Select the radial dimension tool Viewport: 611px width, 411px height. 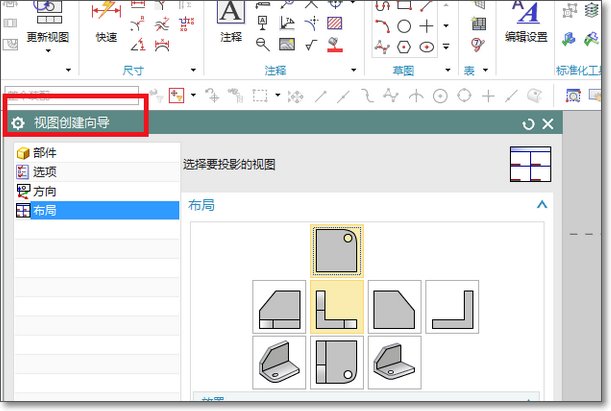tap(138, 24)
